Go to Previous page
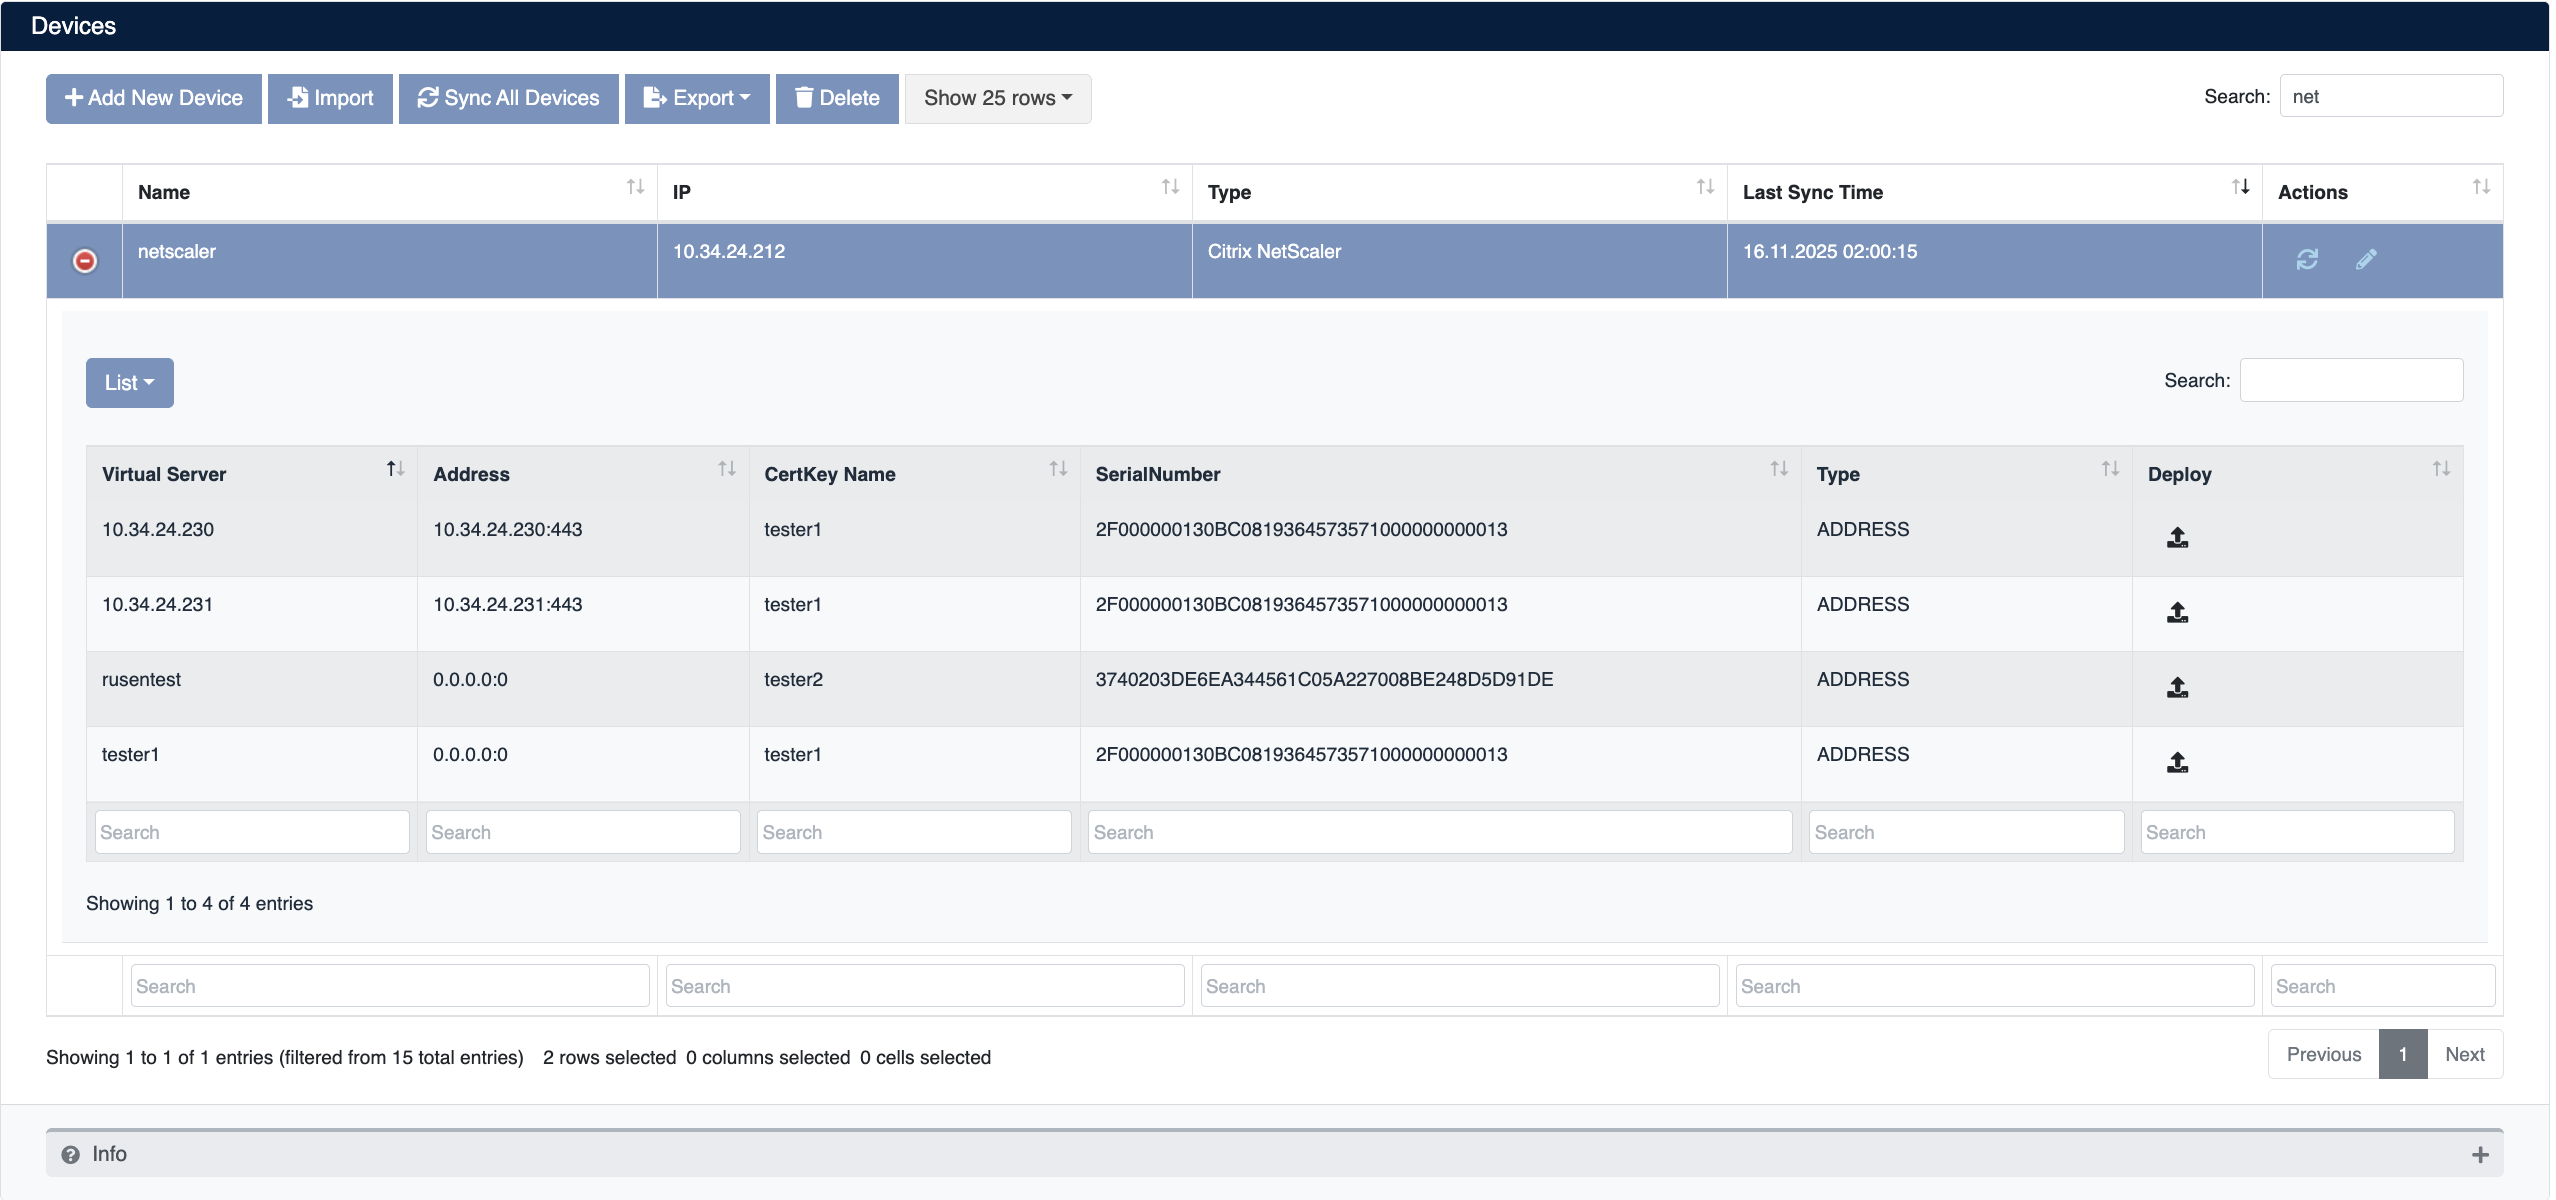Screen dimensions: 2556x1200 pyautogui.click(x=2323, y=1054)
